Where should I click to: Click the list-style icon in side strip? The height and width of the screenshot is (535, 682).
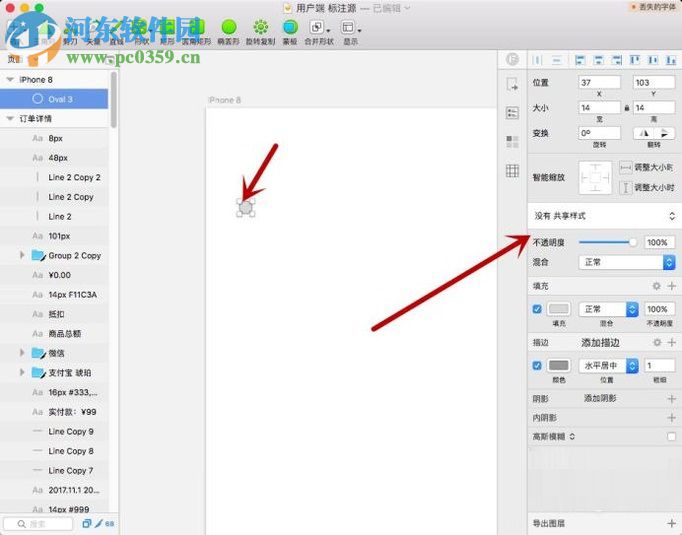point(512,113)
